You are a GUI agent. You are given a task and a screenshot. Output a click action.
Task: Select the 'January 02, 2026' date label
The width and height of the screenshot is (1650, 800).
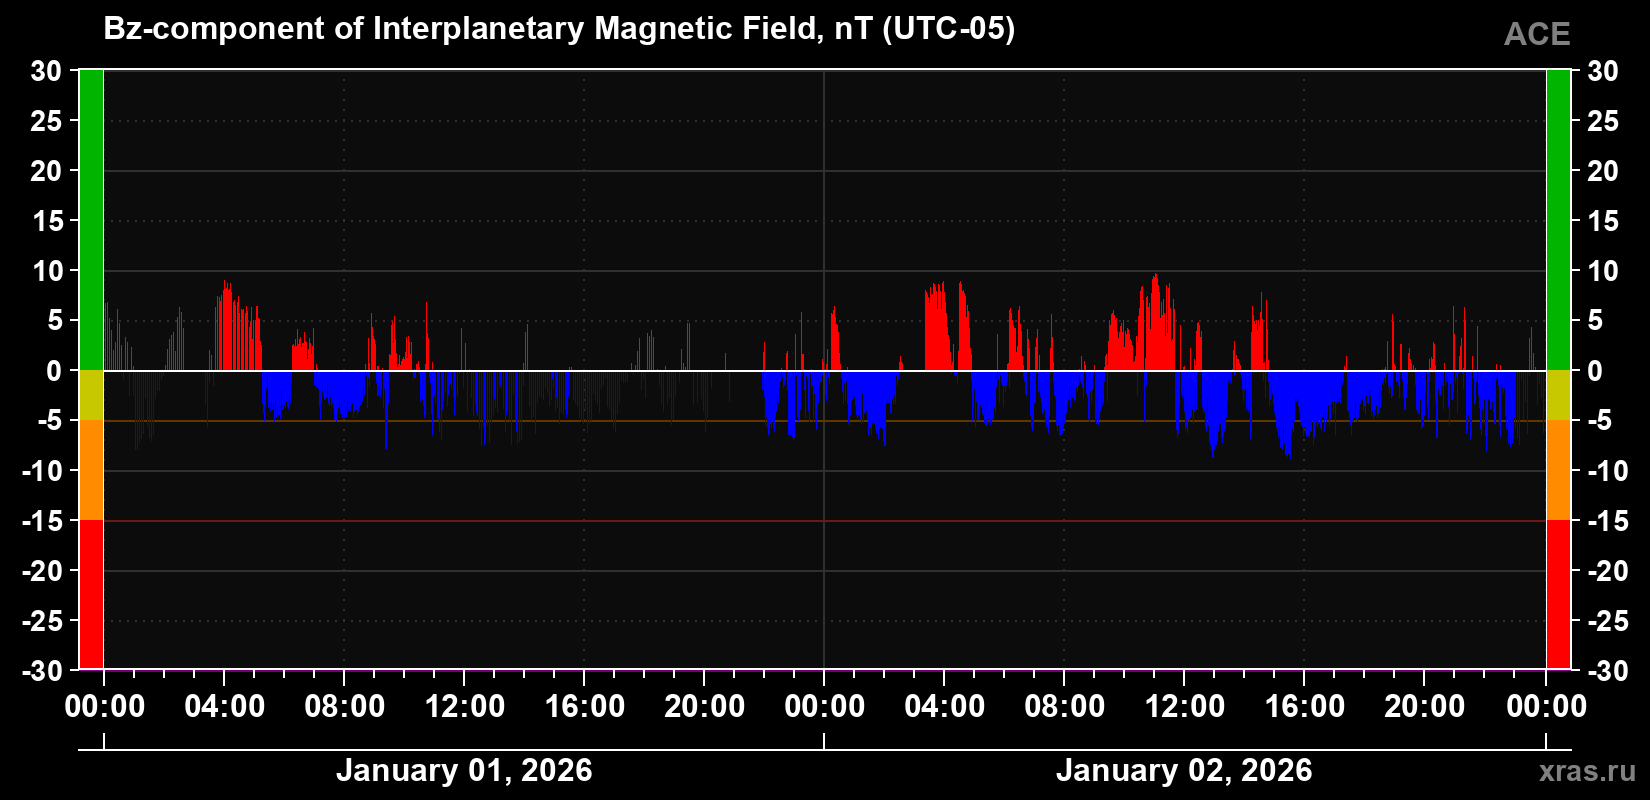[1184, 770]
